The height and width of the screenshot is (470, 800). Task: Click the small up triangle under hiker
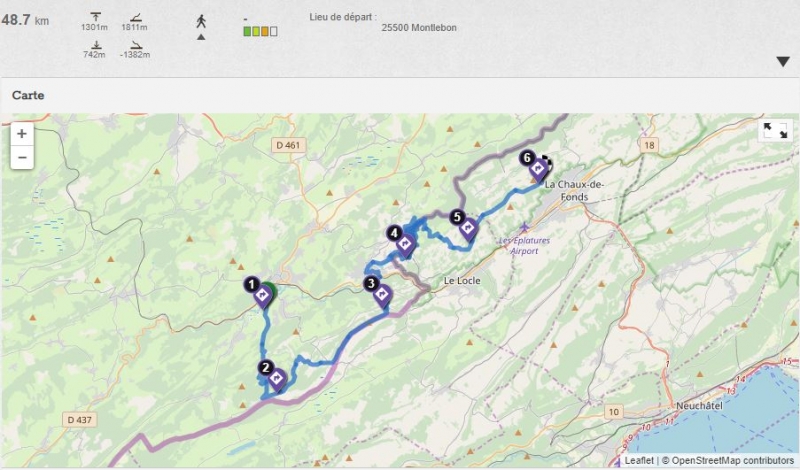(201, 37)
